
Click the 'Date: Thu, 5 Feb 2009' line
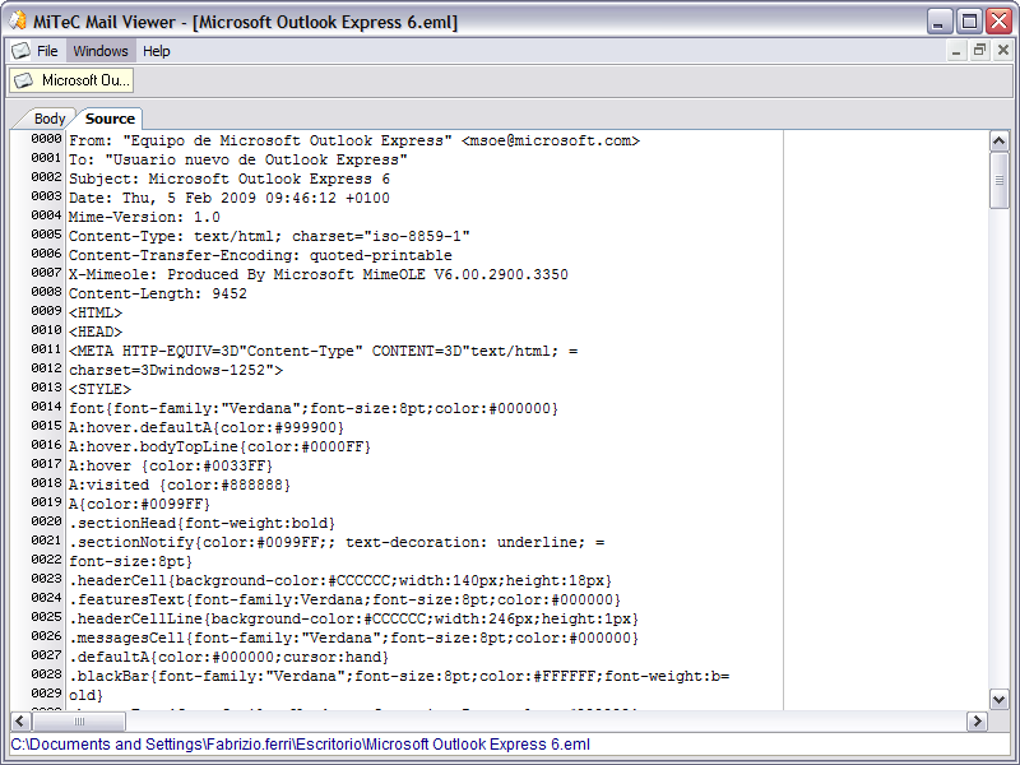(x=230, y=198)
